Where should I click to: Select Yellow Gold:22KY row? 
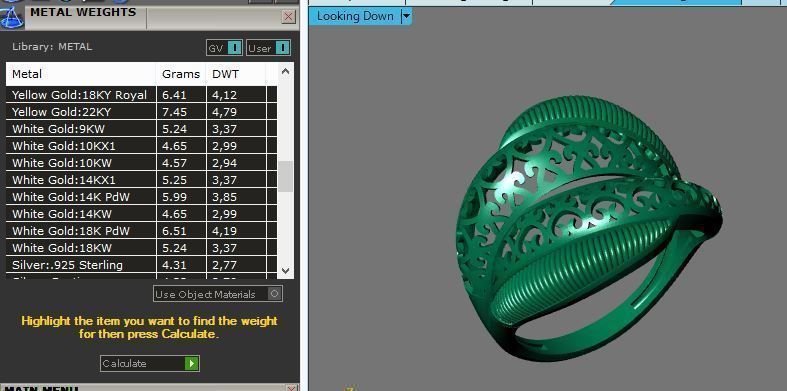[x=141, y=112]
